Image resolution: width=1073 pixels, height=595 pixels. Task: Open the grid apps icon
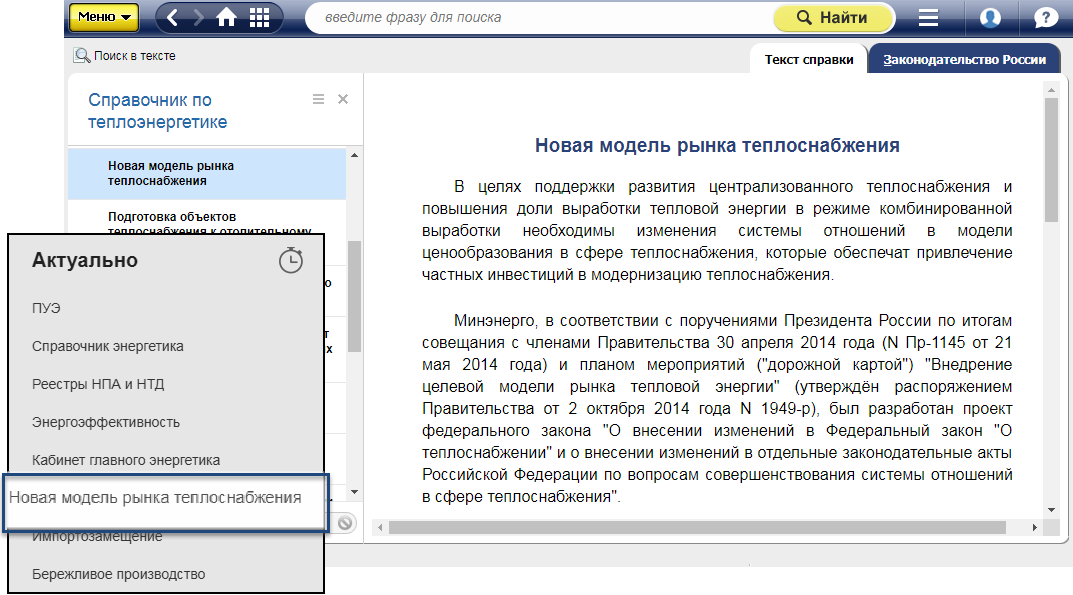point(259,17)
